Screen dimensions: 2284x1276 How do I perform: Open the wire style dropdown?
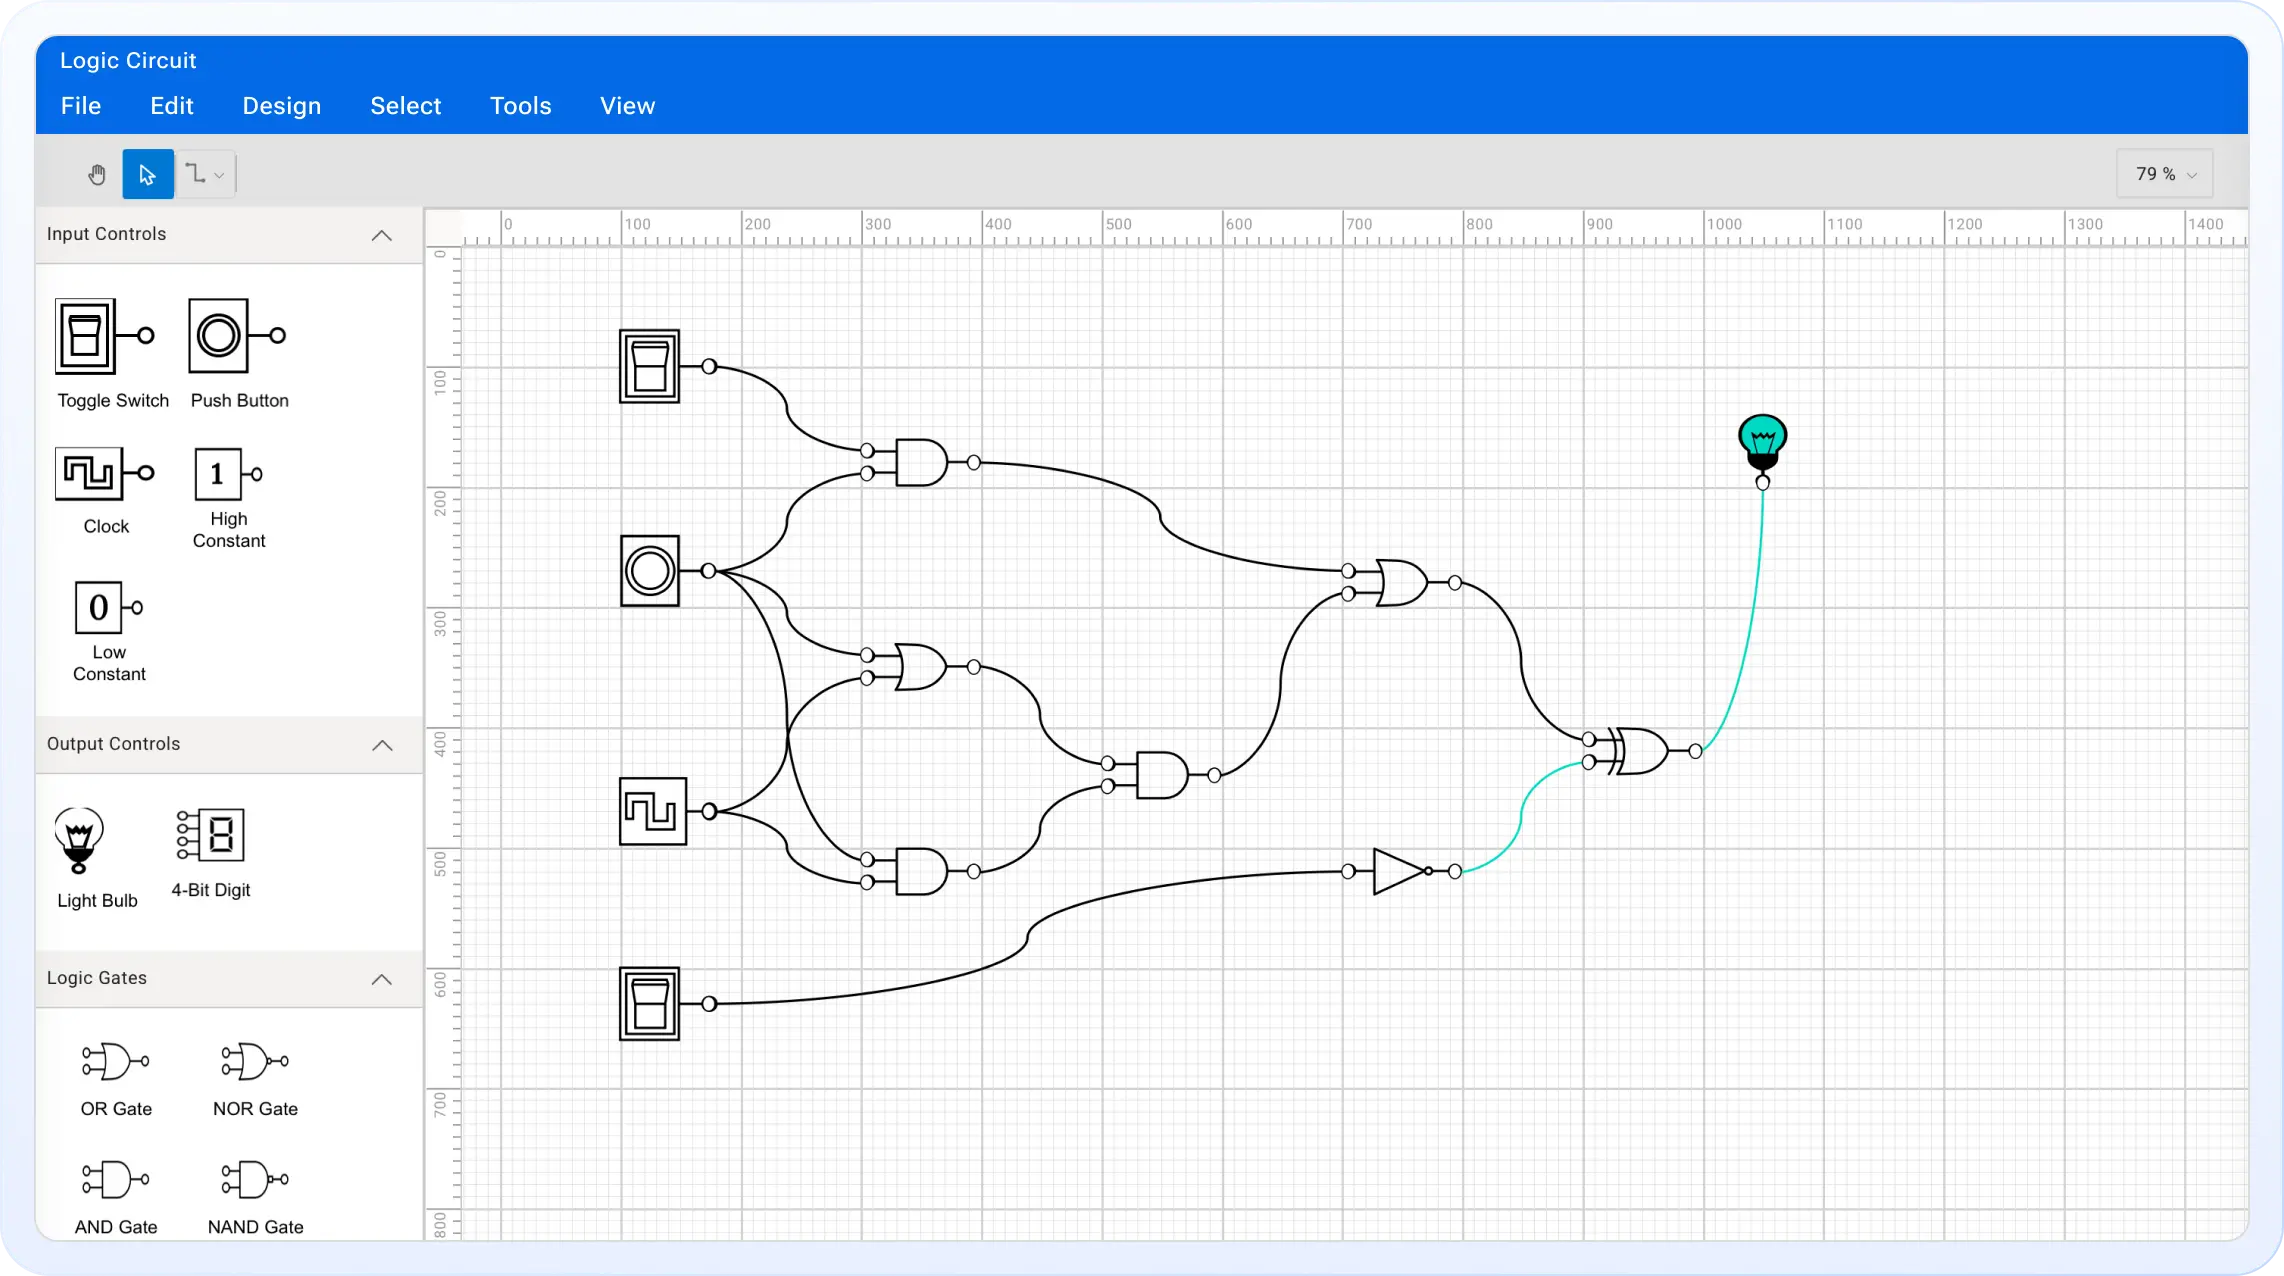[x=205, y=173]
